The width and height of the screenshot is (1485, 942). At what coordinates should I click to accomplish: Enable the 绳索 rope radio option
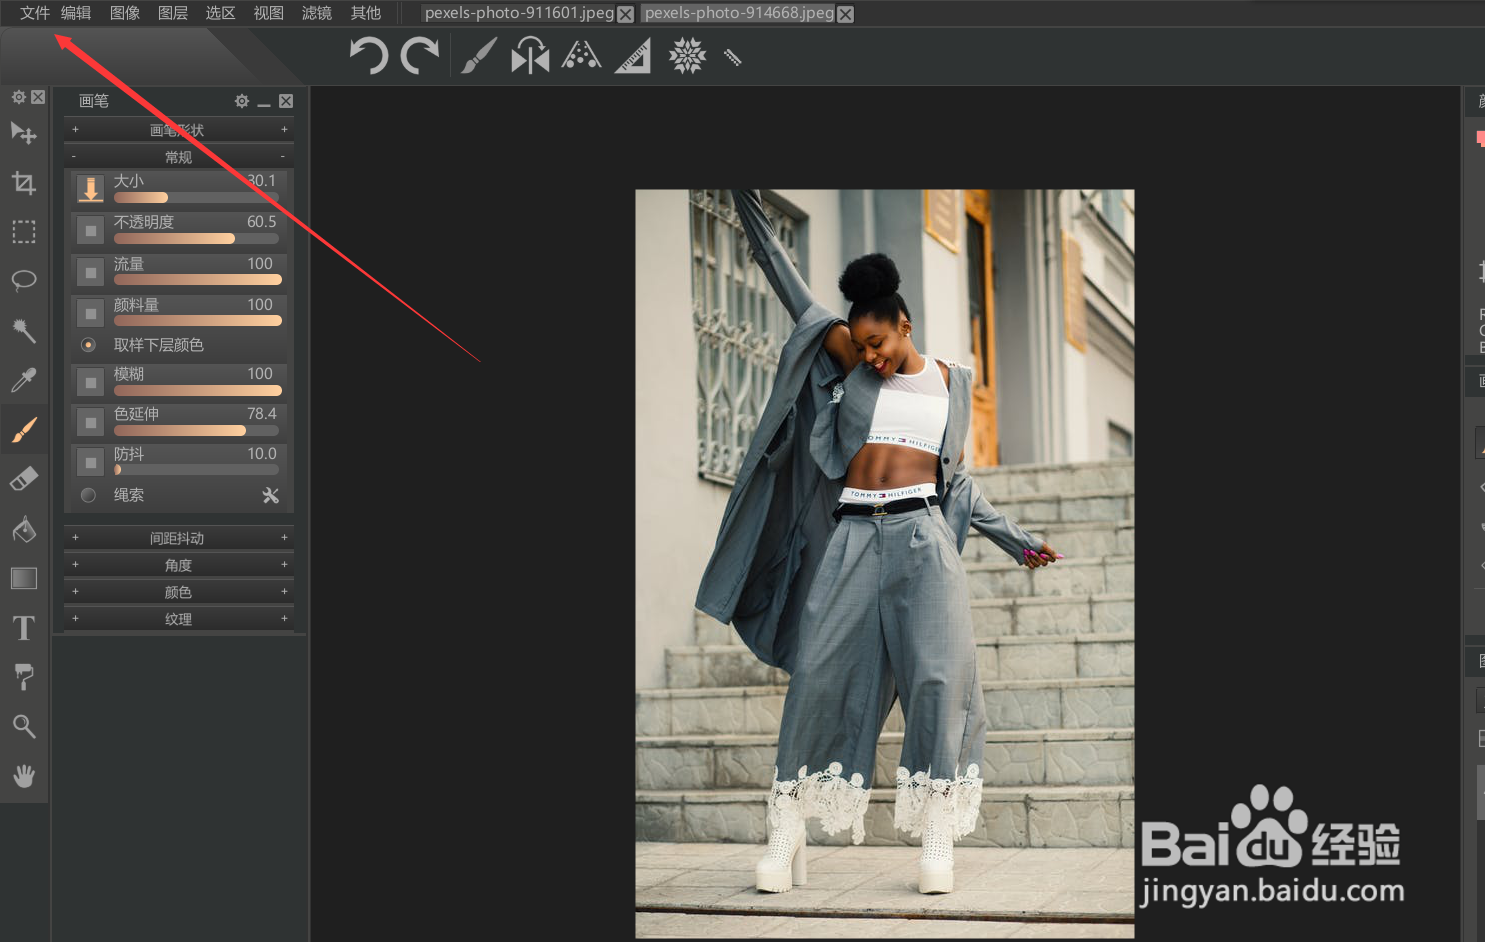[88, 495]
